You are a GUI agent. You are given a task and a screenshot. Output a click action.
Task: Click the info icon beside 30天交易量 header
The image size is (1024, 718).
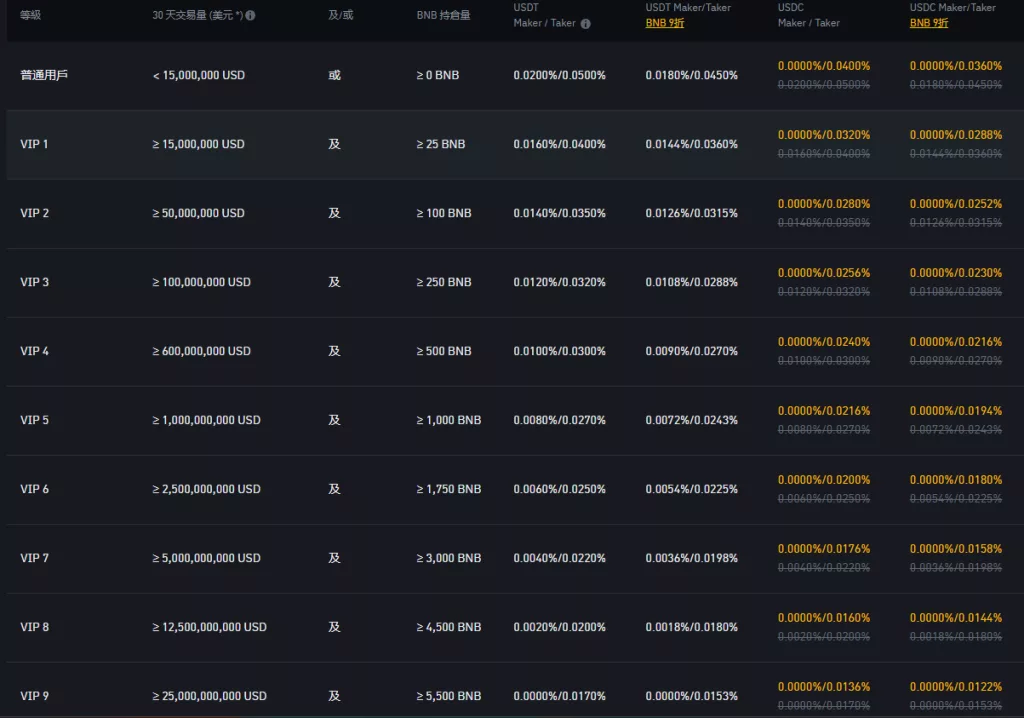pos(250,15)
